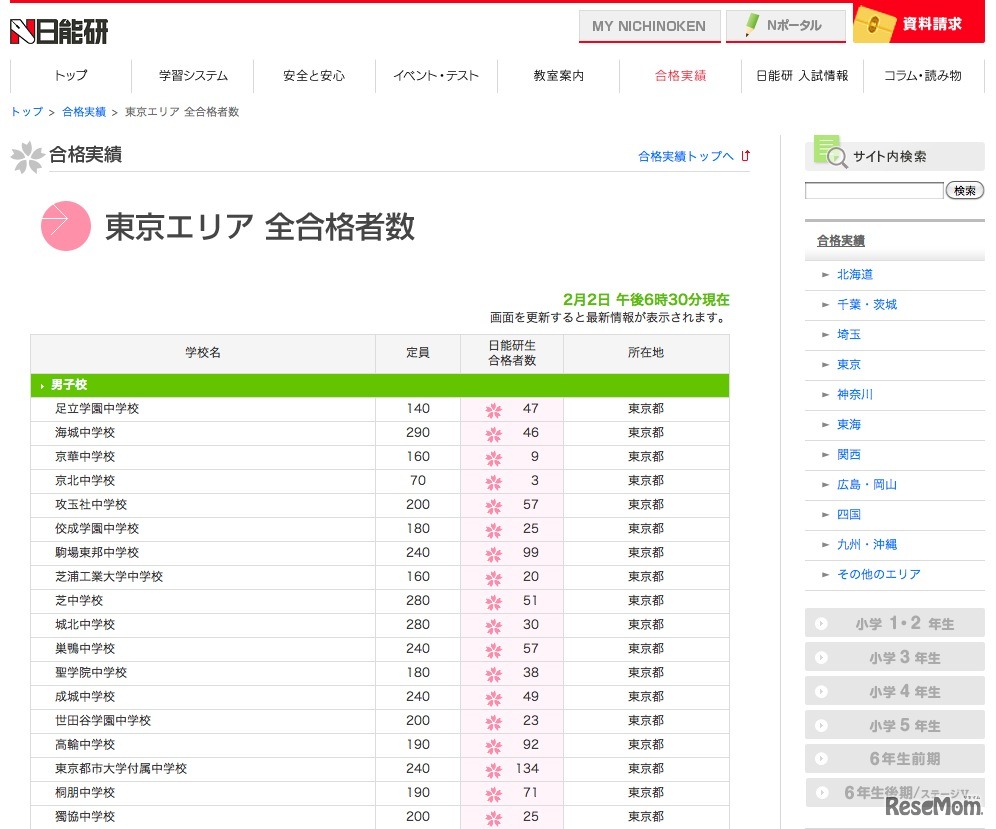The height and width of the screenshot is (829, 996).
Task: Open the コラム・読み物 menu item
Action: [922, 74]
